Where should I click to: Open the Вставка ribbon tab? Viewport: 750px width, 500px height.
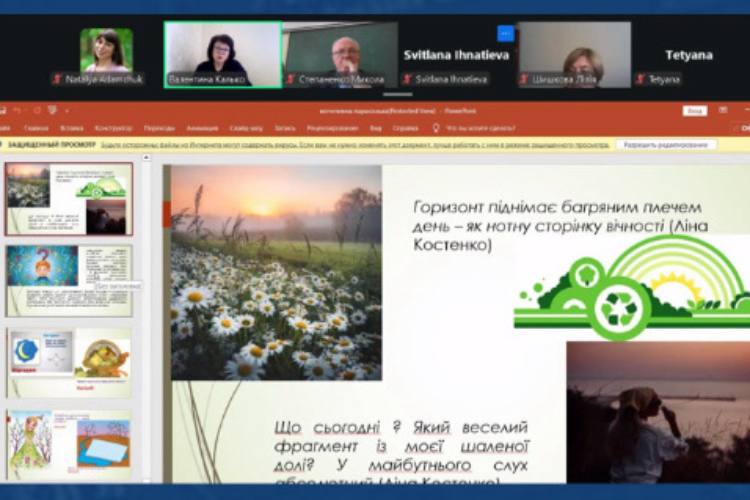pyautogui.click(x=71, y=128)
